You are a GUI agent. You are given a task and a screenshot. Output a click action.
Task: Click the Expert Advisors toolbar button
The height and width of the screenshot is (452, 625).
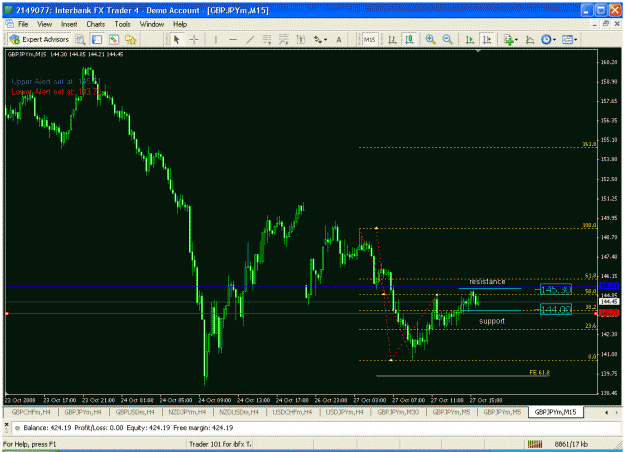39,39
